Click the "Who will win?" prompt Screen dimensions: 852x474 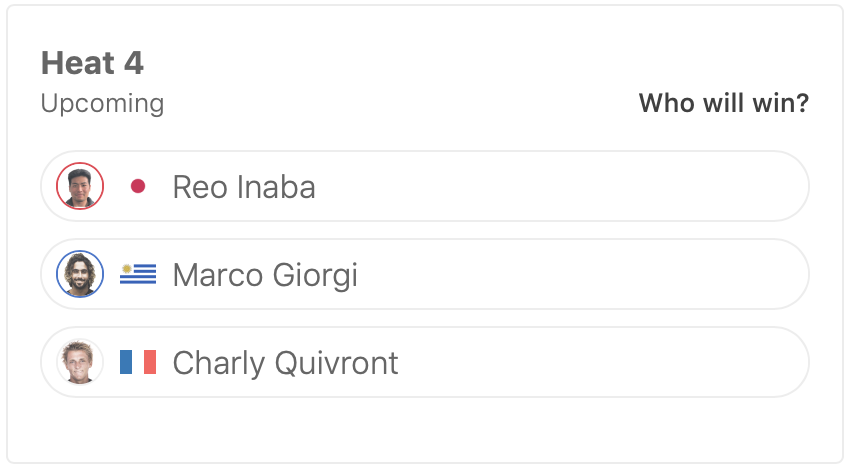(x=724, y=103)
